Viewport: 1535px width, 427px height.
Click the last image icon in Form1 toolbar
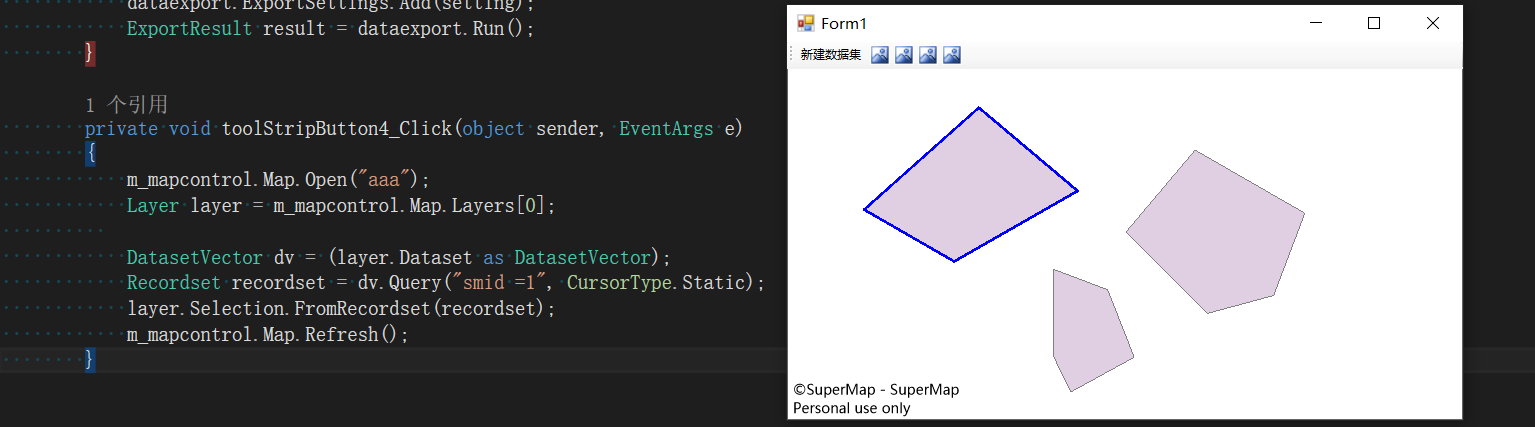coord(952,55)
